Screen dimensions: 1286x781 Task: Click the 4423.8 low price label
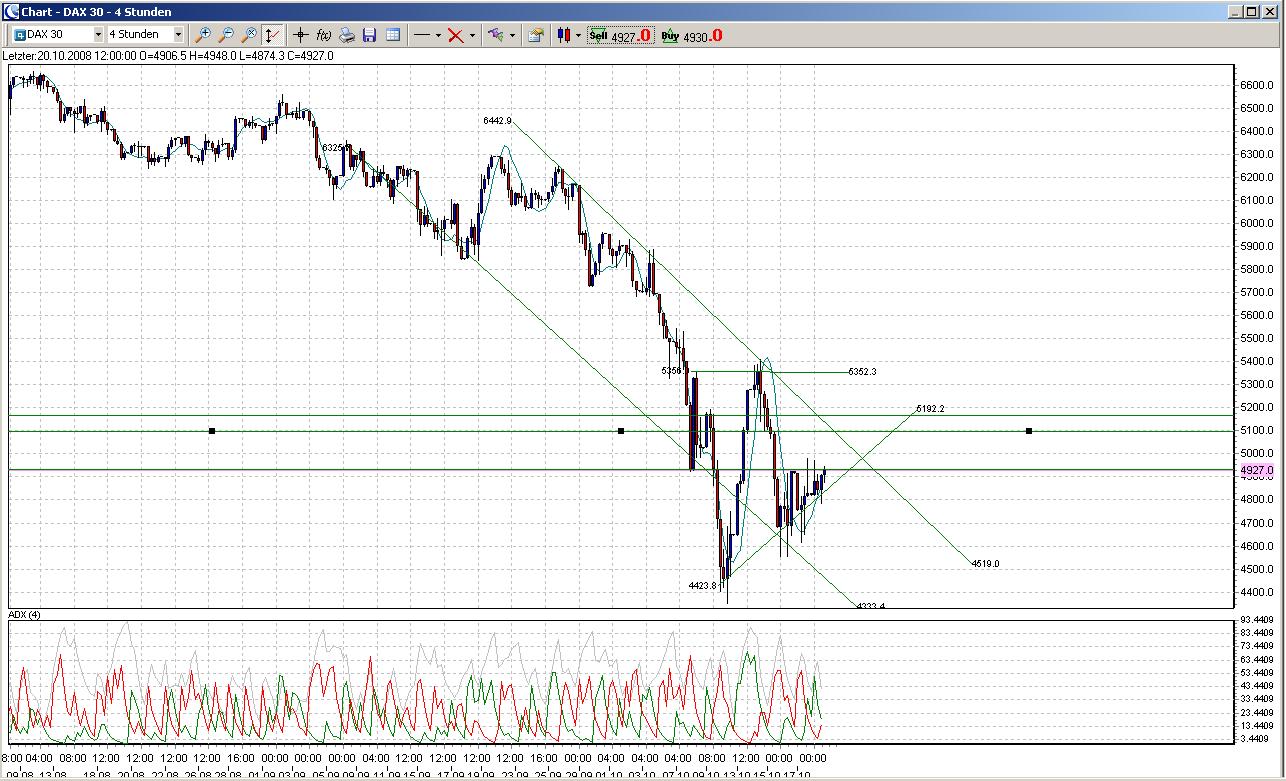pos(703,586)
